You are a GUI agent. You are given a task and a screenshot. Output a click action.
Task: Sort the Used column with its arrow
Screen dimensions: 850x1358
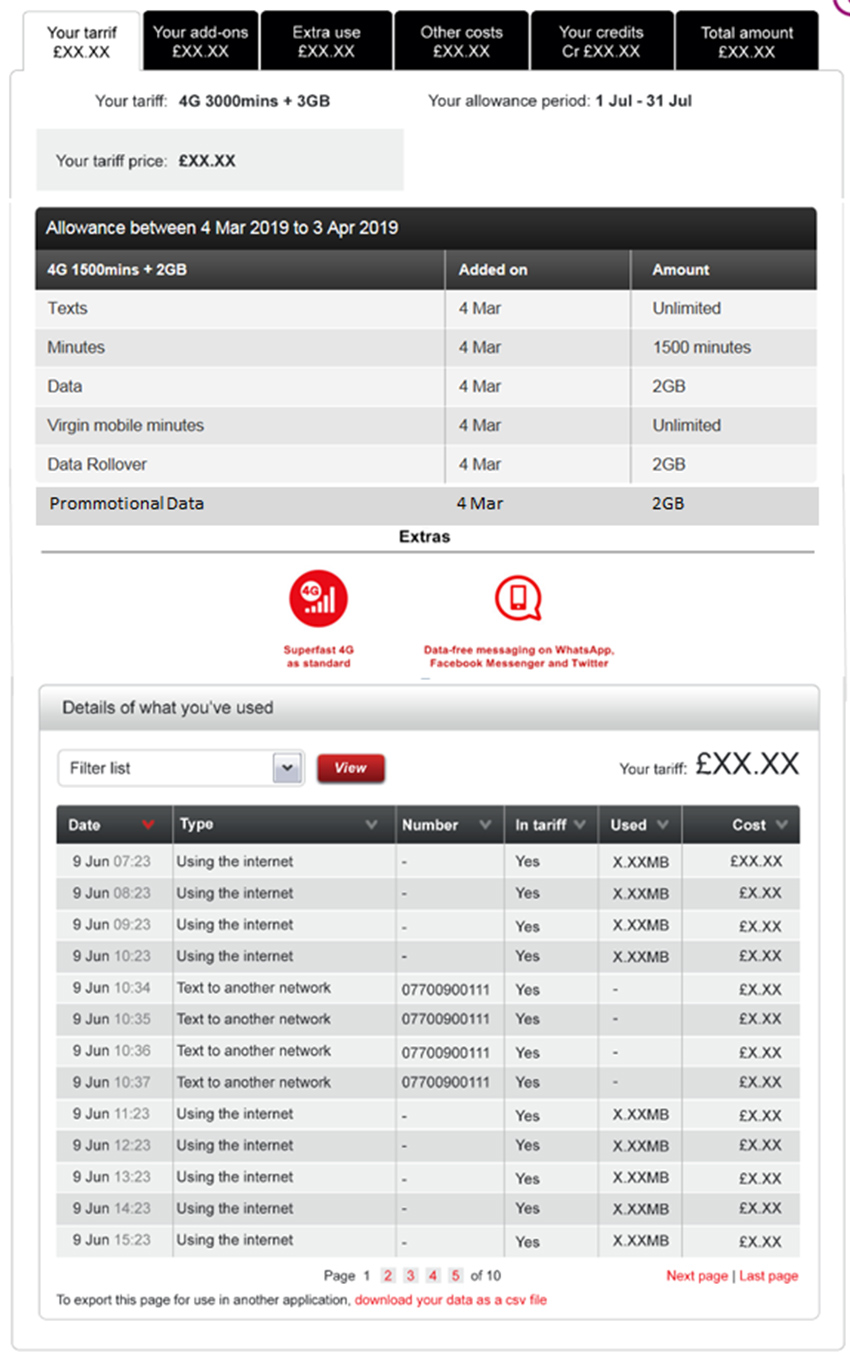662,825
